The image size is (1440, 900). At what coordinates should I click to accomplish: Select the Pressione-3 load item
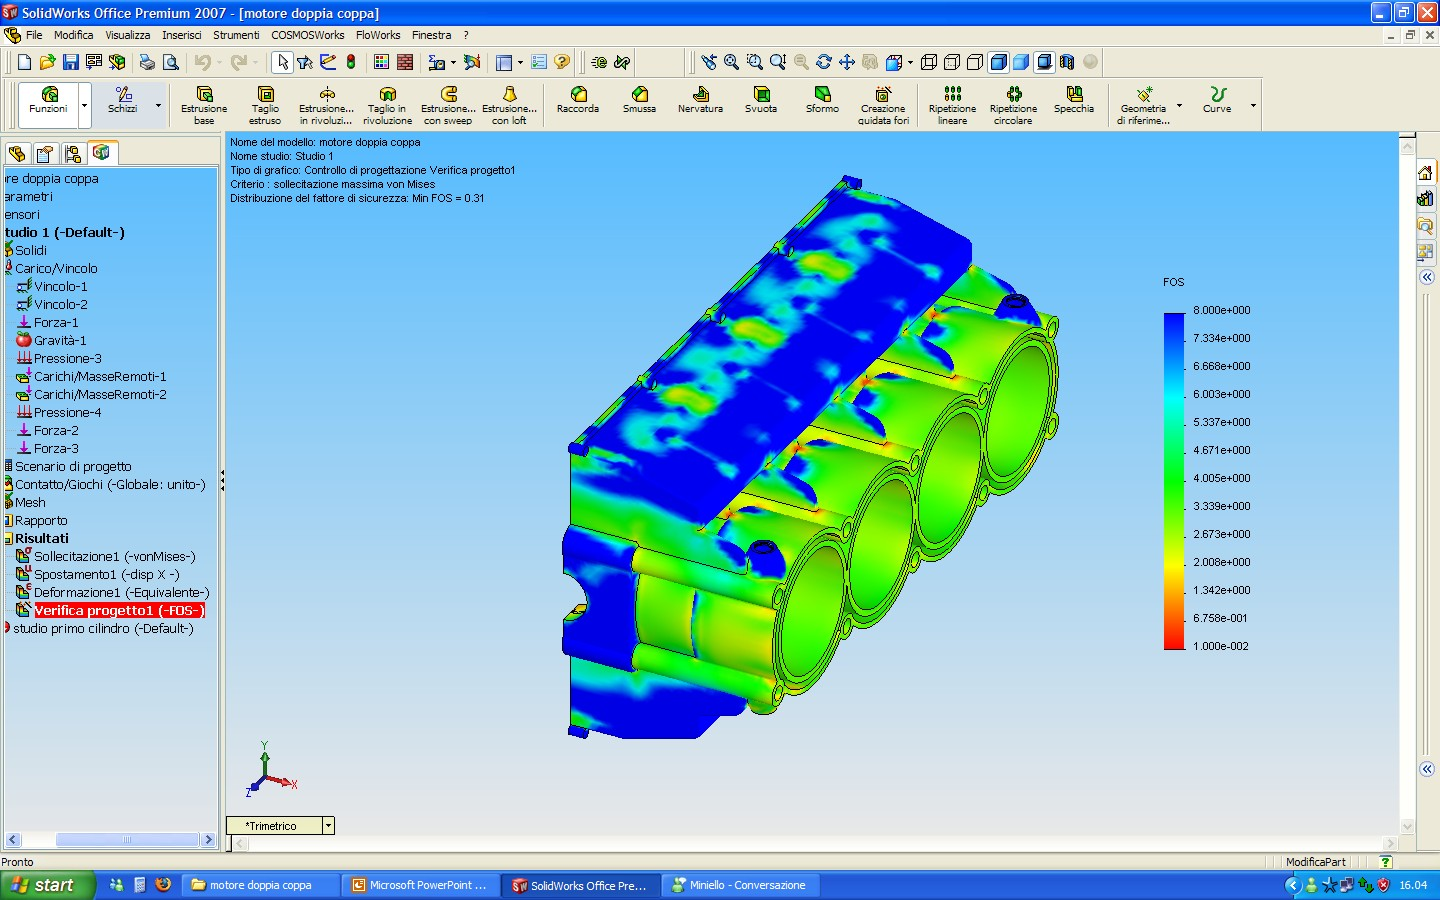point(67,359)
